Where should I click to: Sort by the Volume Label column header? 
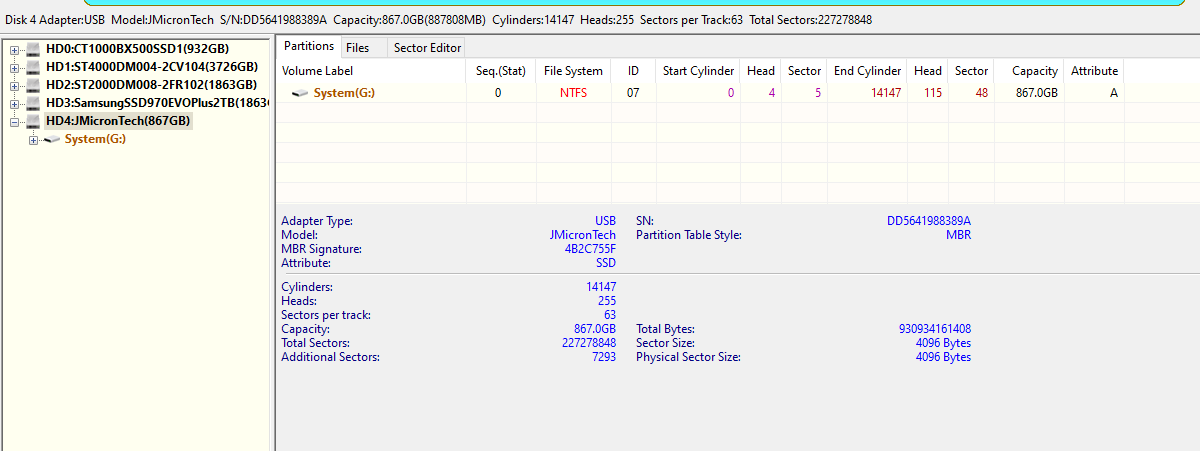[371, 71]
